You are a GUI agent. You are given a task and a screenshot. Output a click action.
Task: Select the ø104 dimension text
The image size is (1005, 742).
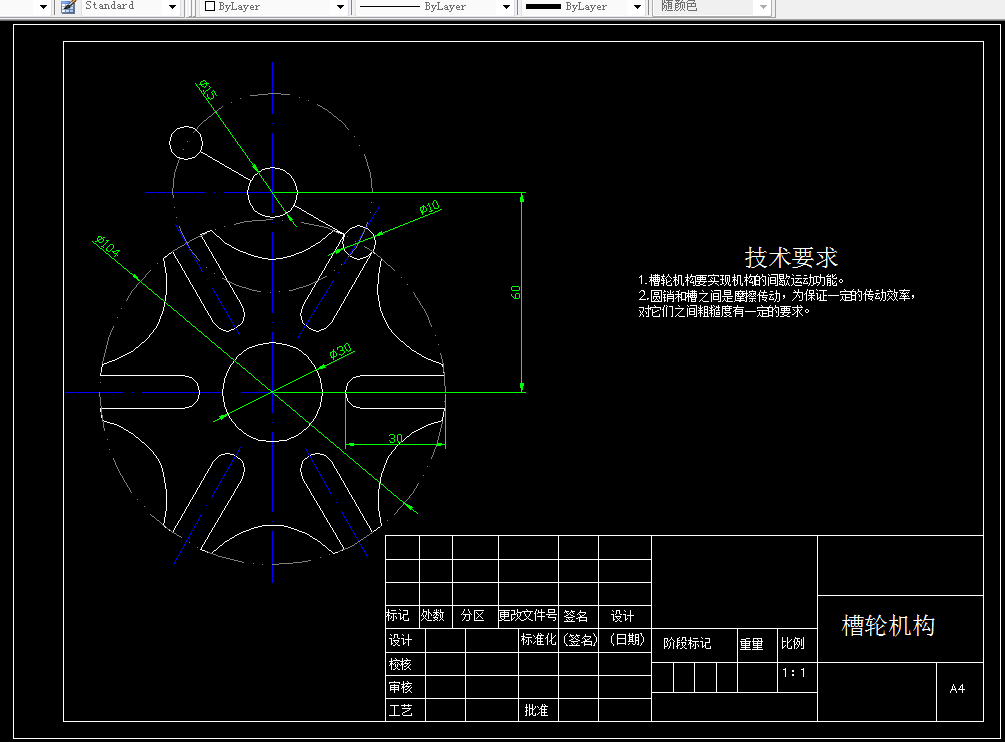point(107,246)
